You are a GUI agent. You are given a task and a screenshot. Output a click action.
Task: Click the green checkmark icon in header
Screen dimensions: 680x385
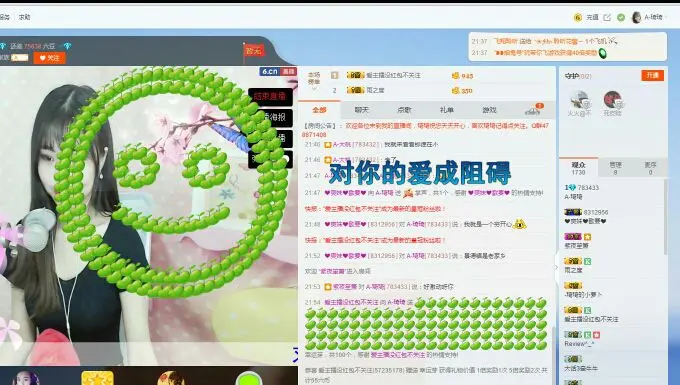point(621,17)
